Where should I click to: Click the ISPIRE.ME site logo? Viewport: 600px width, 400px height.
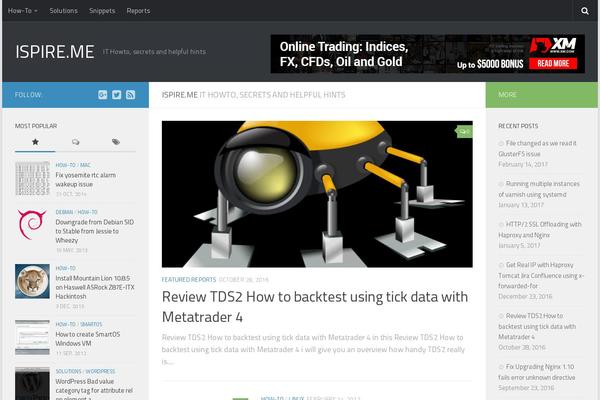pyautogui.click(x=55, y=52)
